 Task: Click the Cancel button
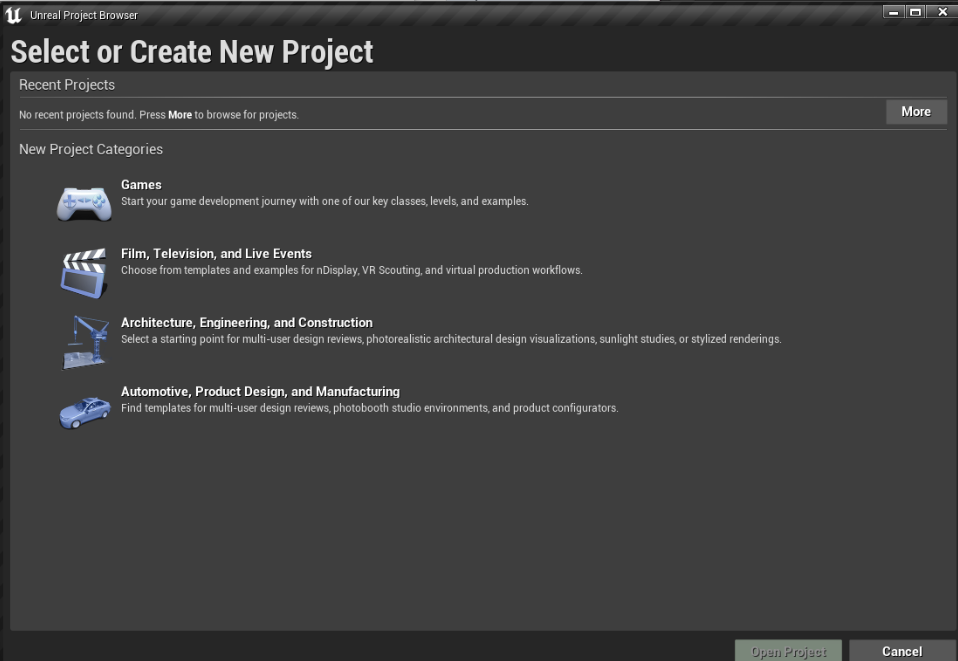click(902, 651)
